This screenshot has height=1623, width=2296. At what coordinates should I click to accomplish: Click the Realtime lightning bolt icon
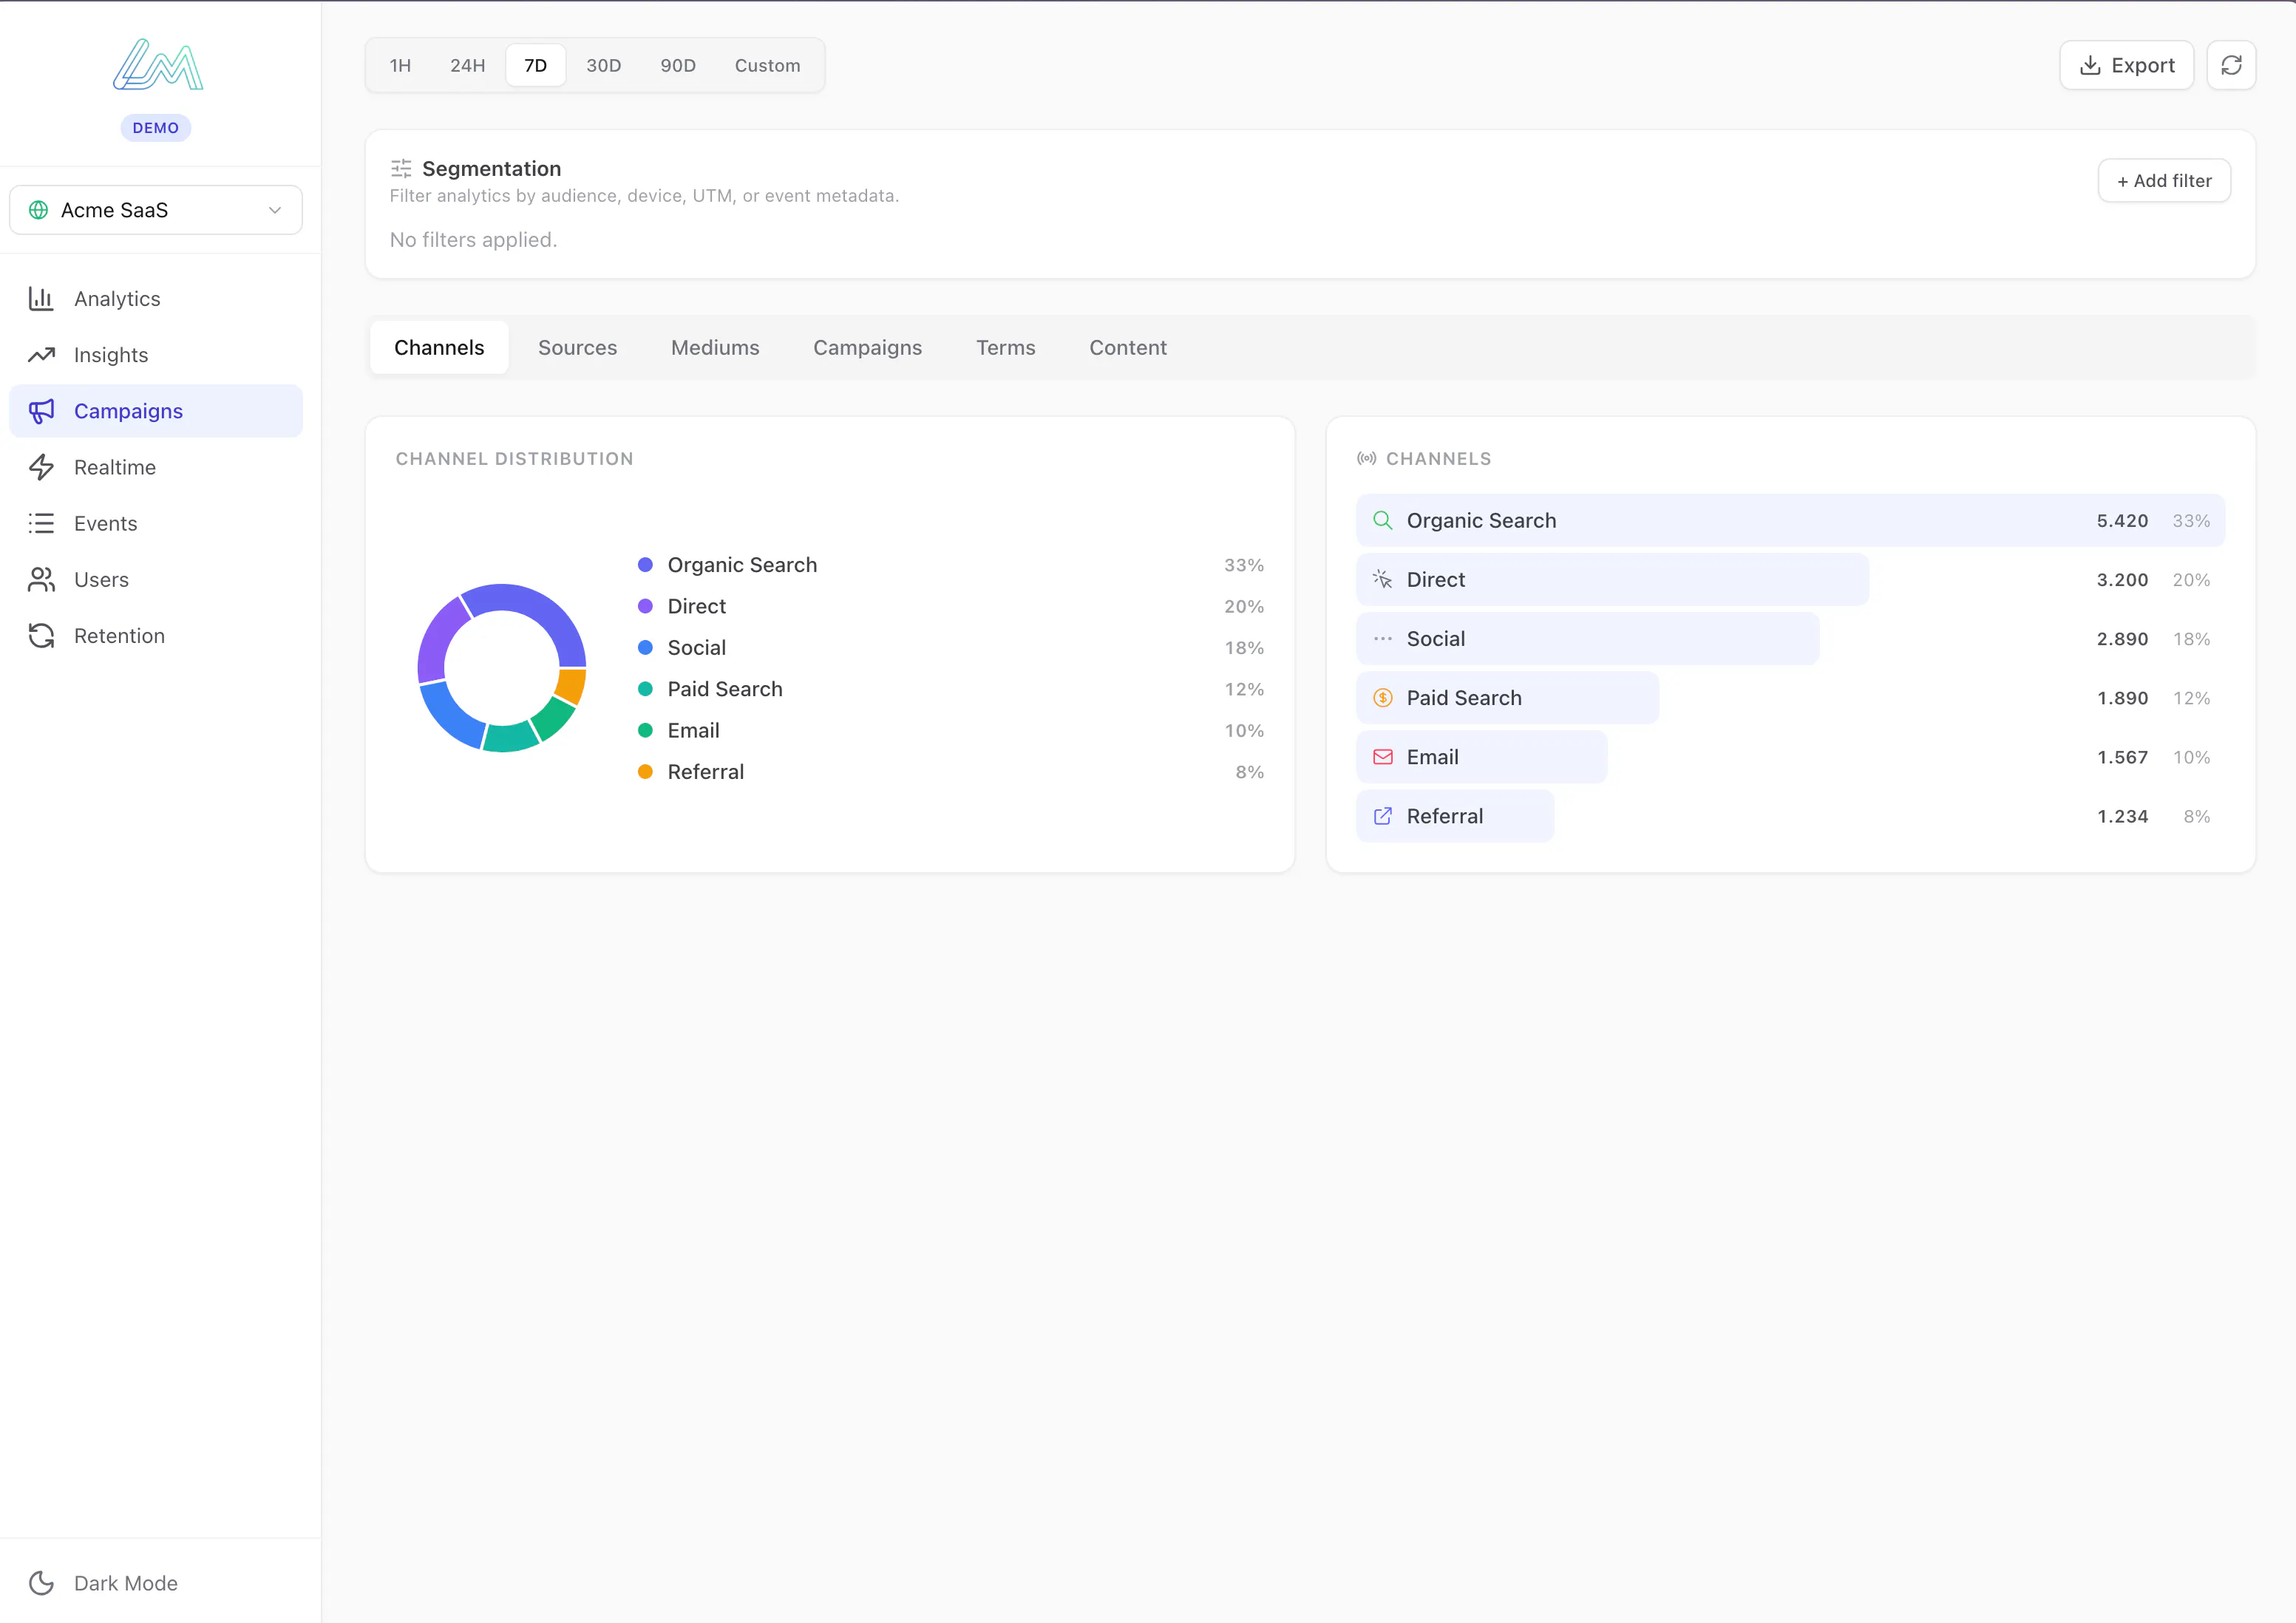[41, 467]
